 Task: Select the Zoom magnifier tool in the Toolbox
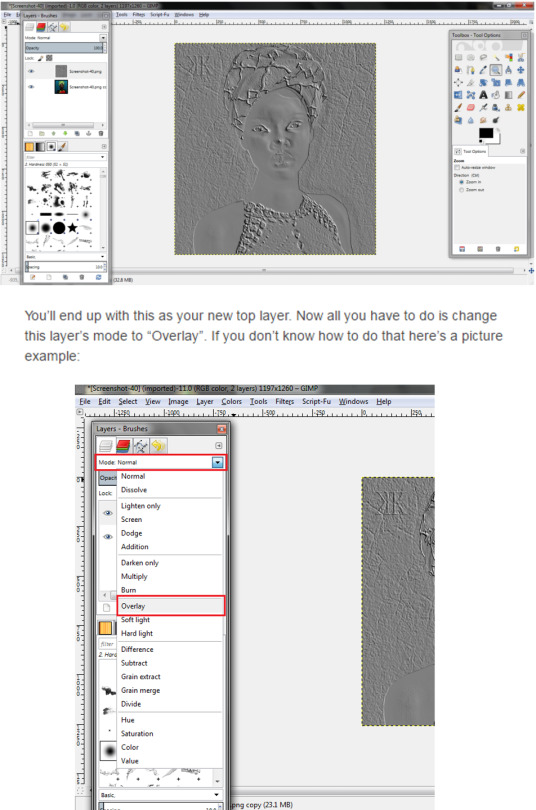click(x=496, y=70)
